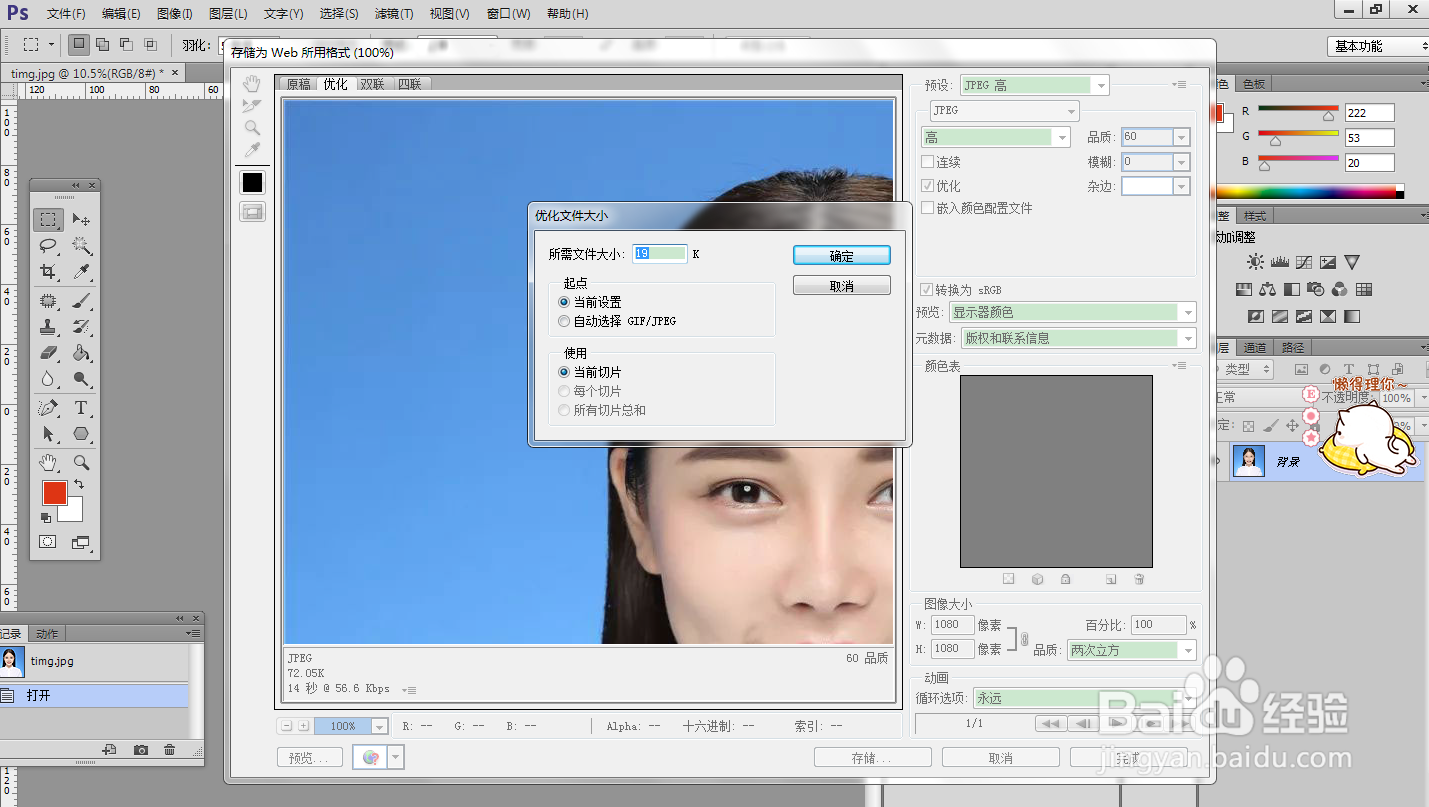The height and width of the screenshot is (807, 1429).
Task: Open the 滤镜(T) menu
Action: [x=393, y=14]
